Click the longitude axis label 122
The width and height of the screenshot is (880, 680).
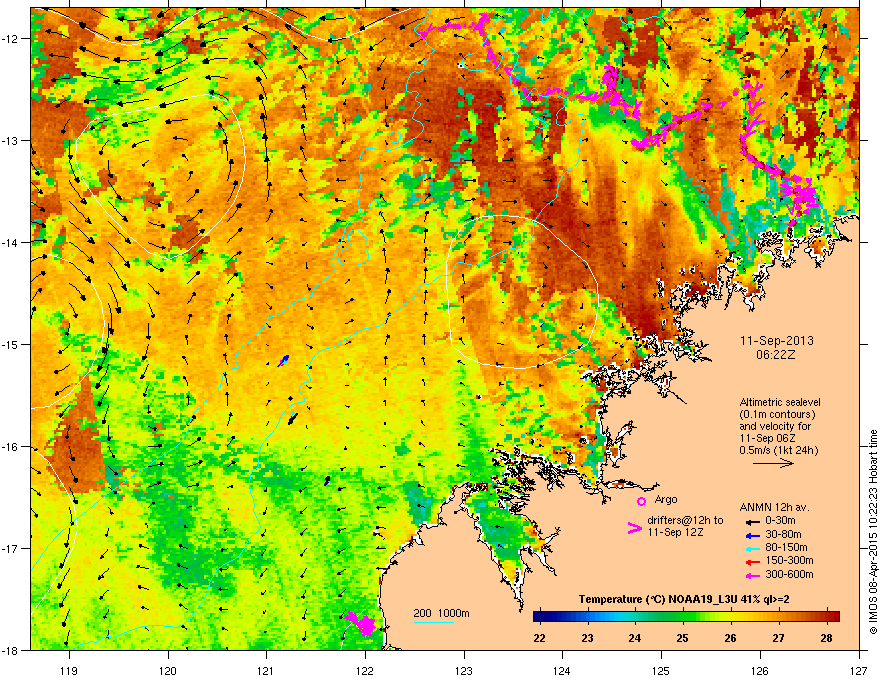(365, 670)
